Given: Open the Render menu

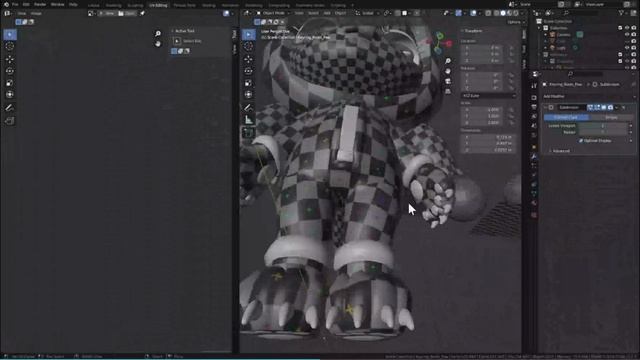Looking at the screenshot, I should click(x=40, y=4).
